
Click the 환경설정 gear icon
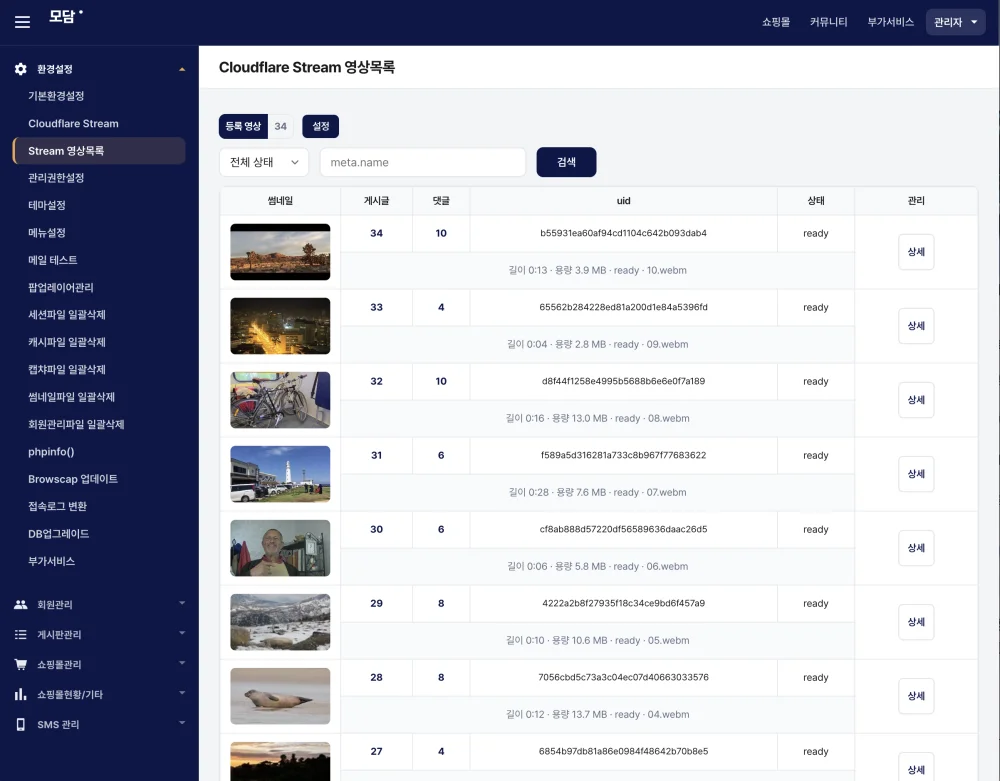20,69
